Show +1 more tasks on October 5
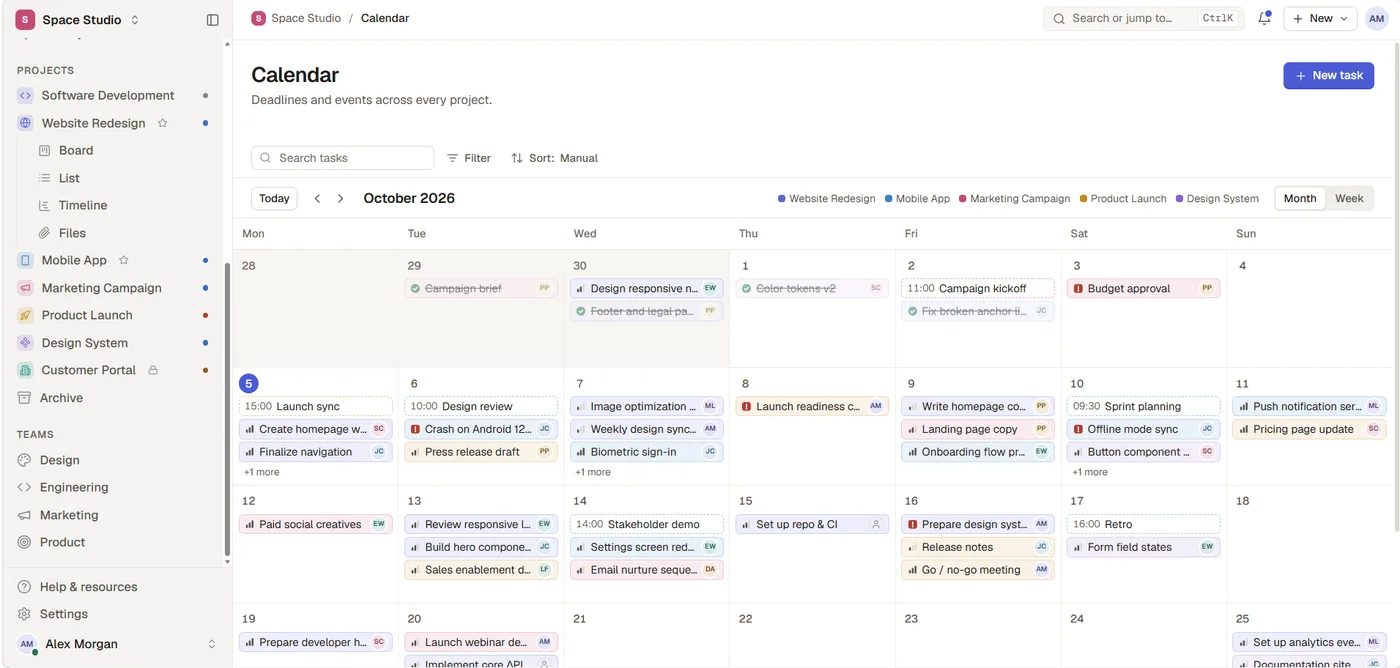The width and height of the screenshot is (1400, 668). coord(262,472)
